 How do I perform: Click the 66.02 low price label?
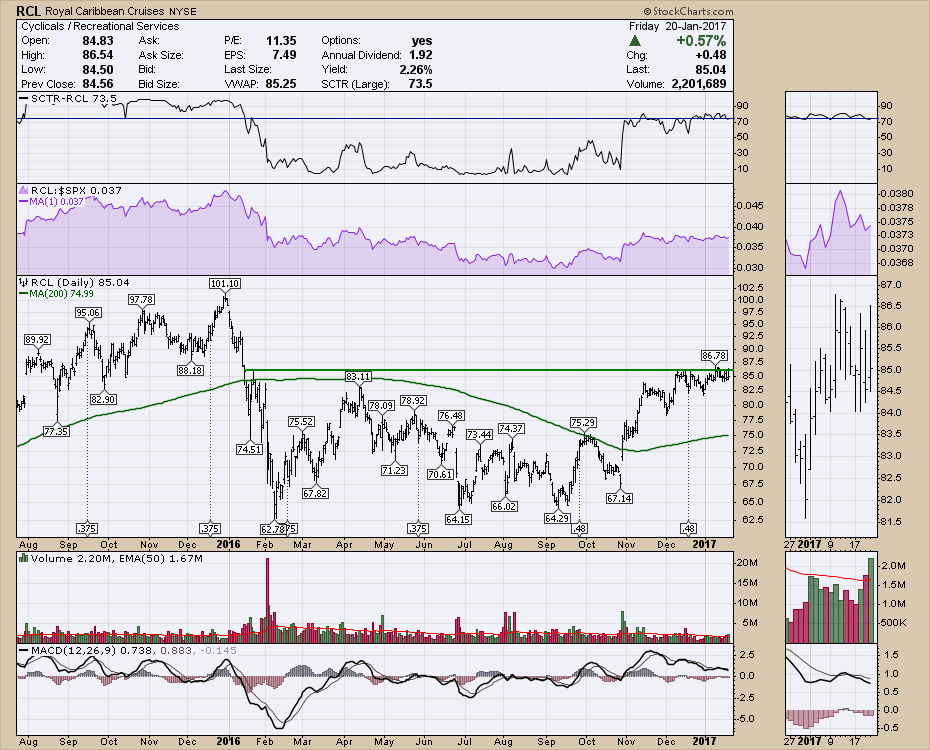tap(504, 506)
